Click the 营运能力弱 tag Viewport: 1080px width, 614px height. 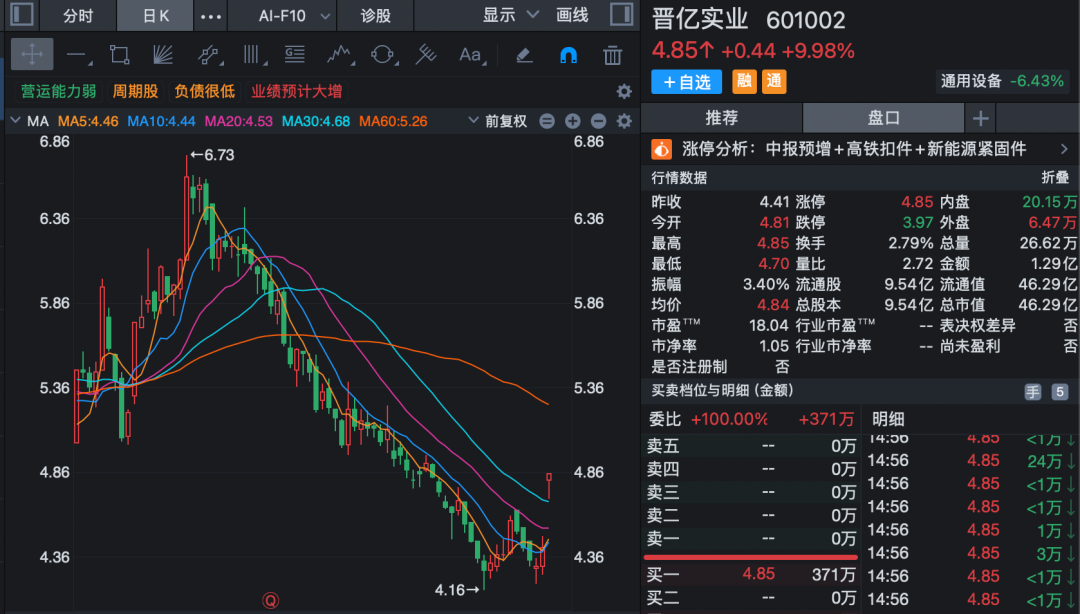(59, 91)
